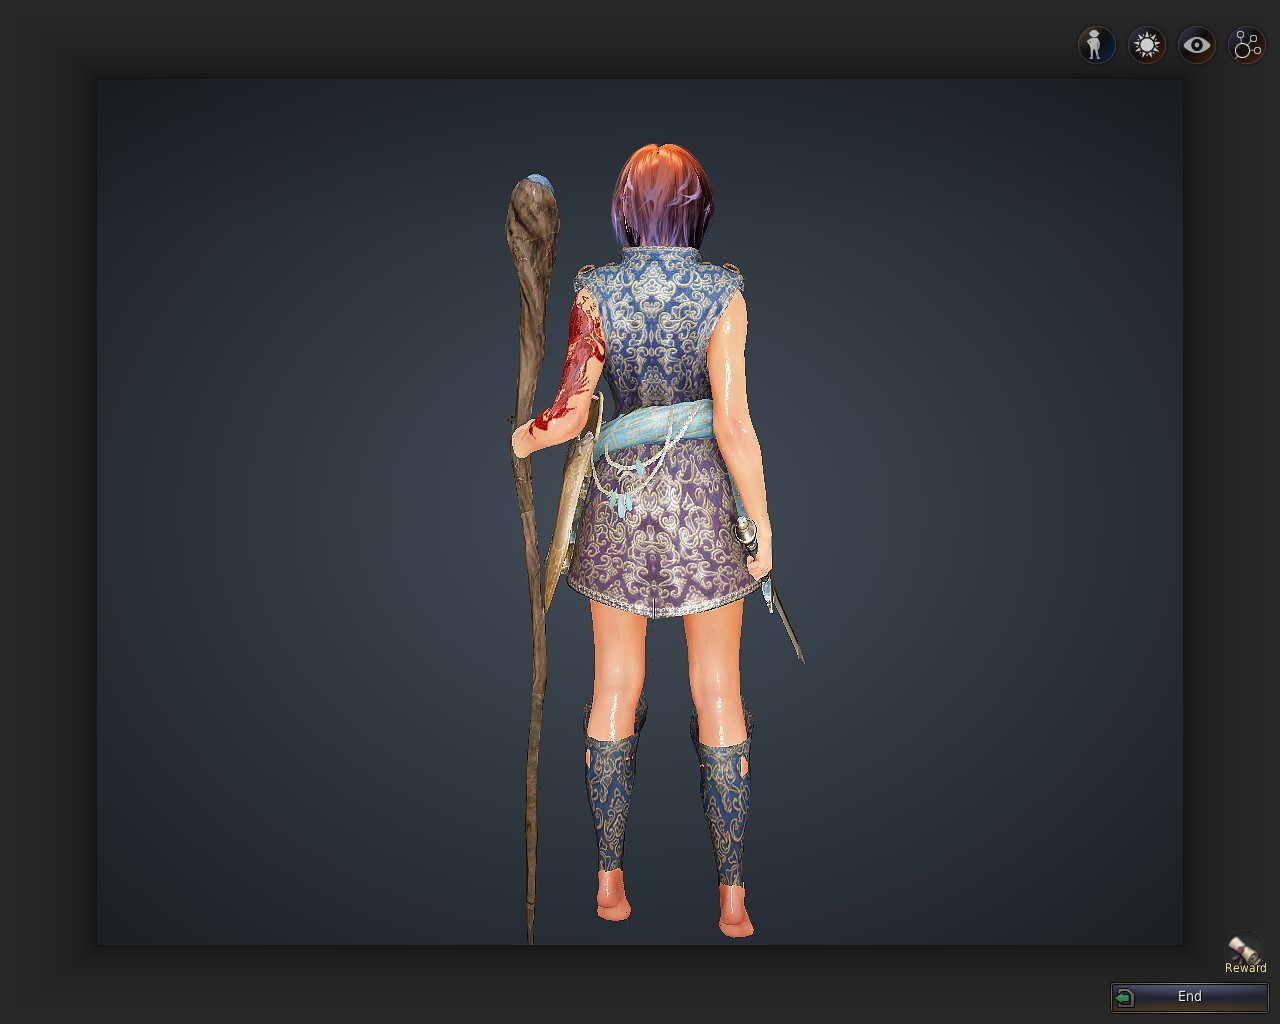Click empty preview background left of the staff
Image resolution: width=1280 pixels, height=1024 pixels.
pos(300,500)
